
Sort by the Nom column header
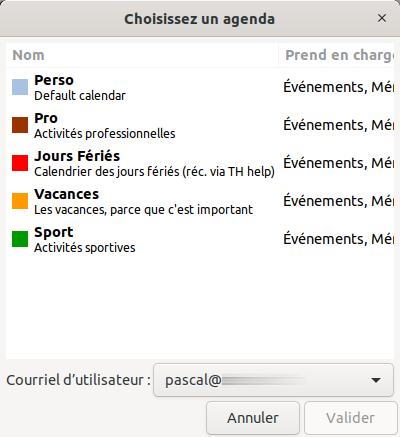(142, 55)
